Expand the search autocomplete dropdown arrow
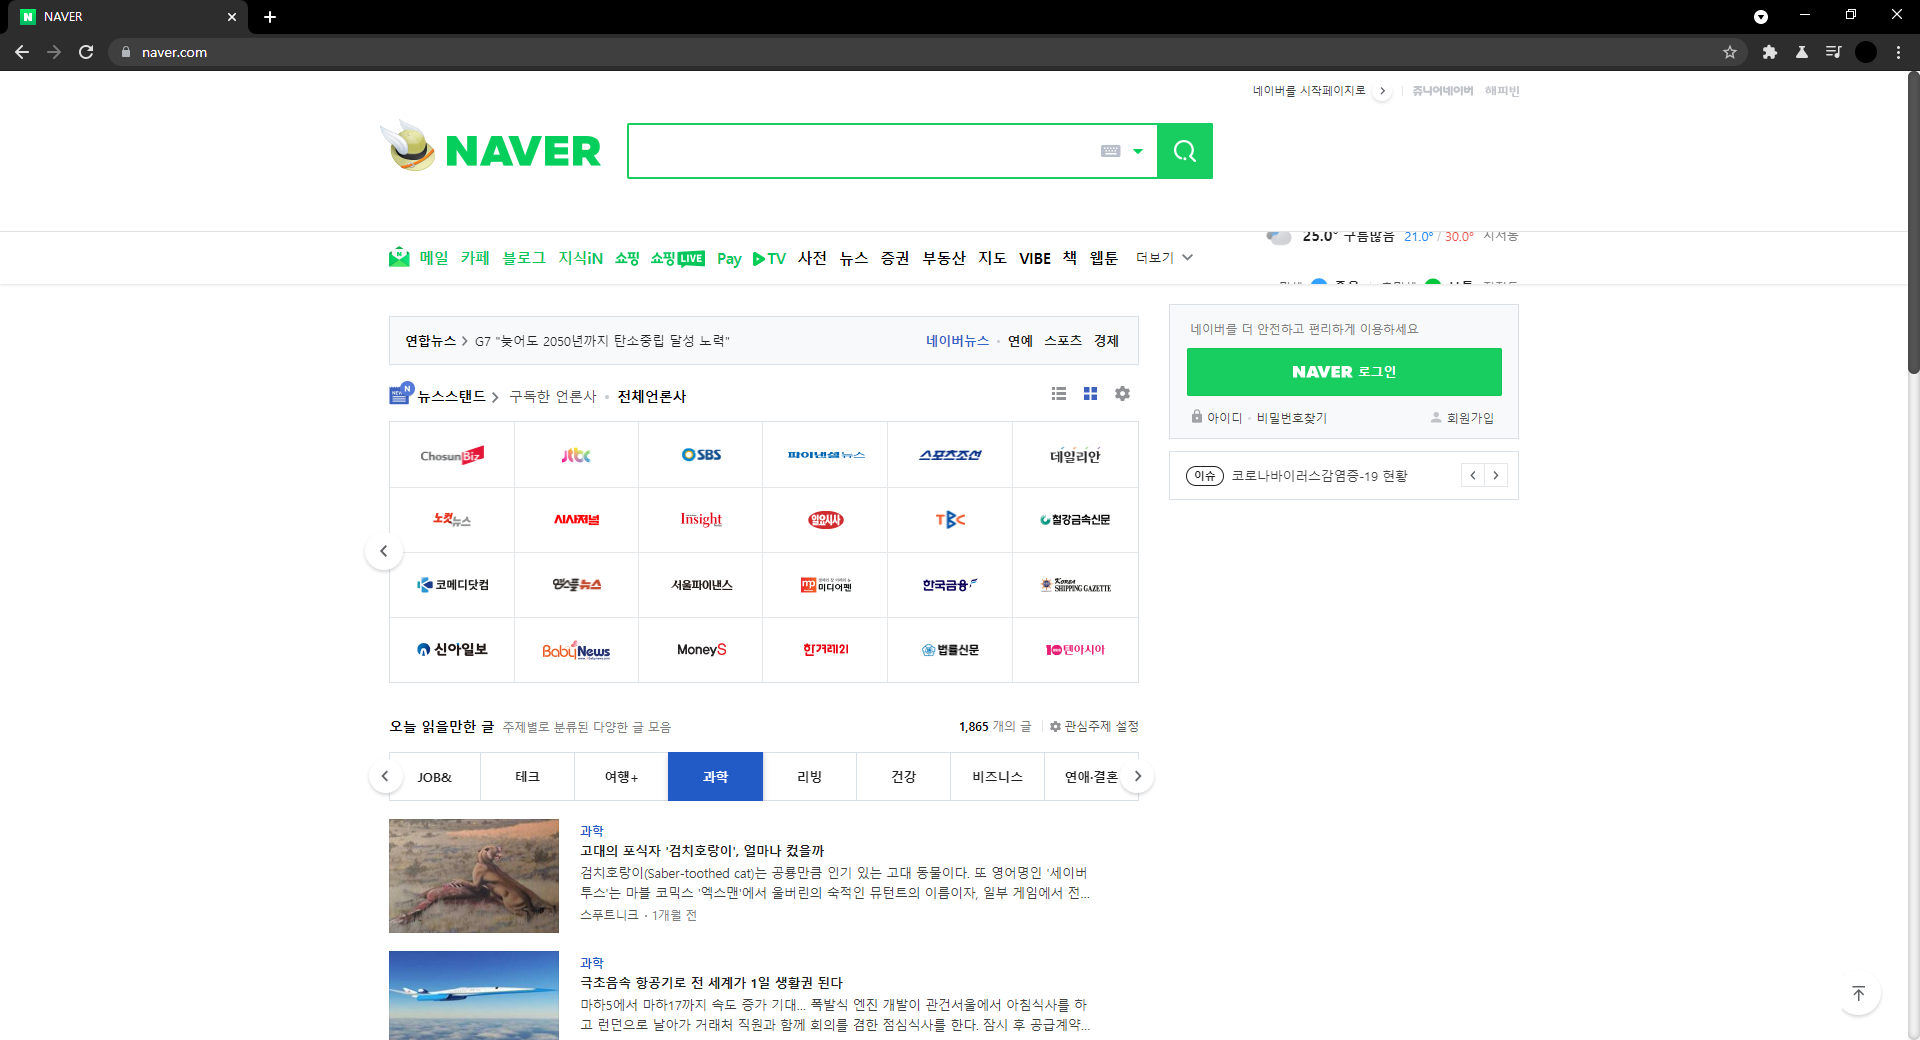The image size is (1920, 1040). coord(1137,151)
